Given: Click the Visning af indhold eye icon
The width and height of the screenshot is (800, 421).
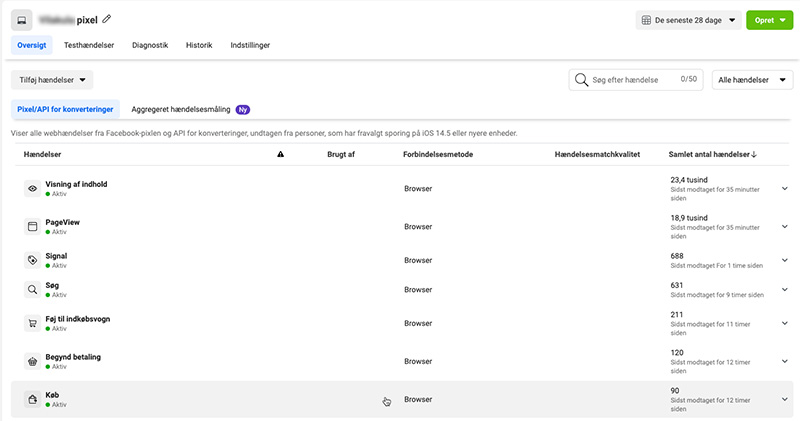Looking at the screenshot, I should [x=32, y=188].
